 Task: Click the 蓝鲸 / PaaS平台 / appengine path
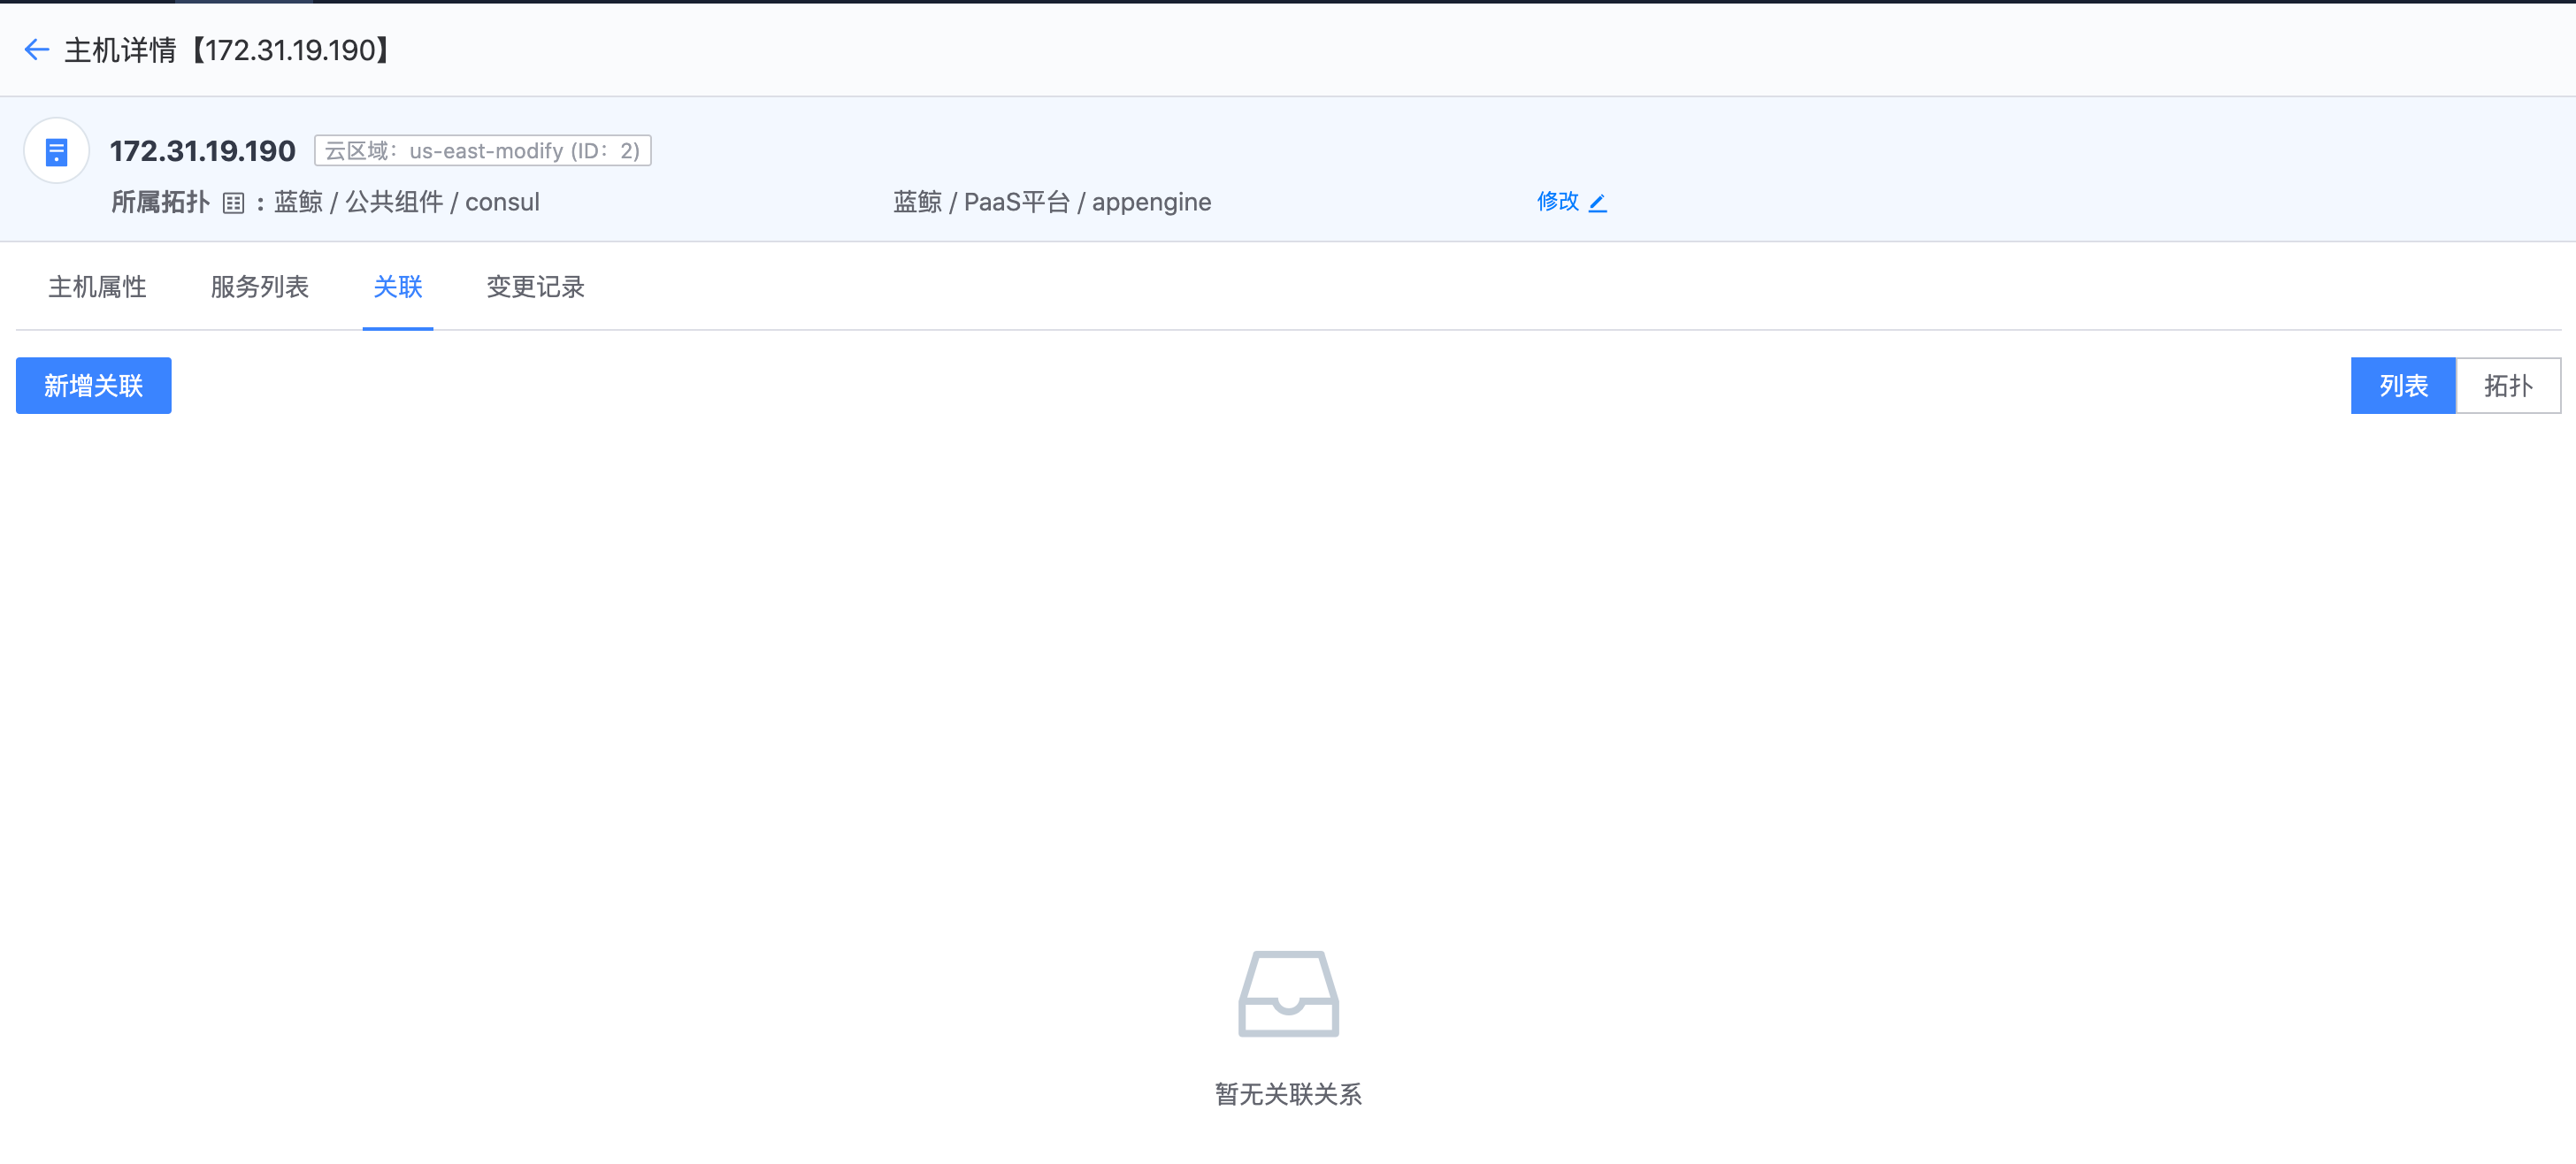[x=1052, y=203]
